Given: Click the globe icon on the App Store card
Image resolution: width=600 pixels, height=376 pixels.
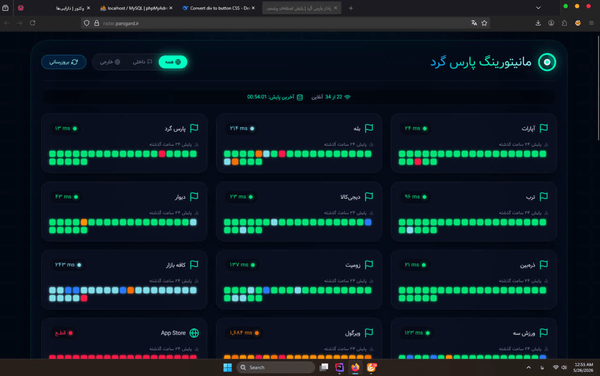Looking at the screenshot, I should pos(194,333).
